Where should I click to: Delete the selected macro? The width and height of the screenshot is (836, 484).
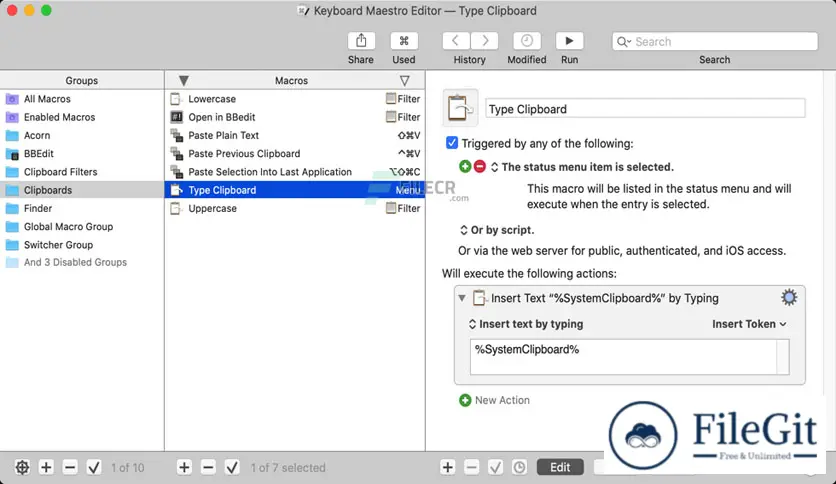(208, 467)
